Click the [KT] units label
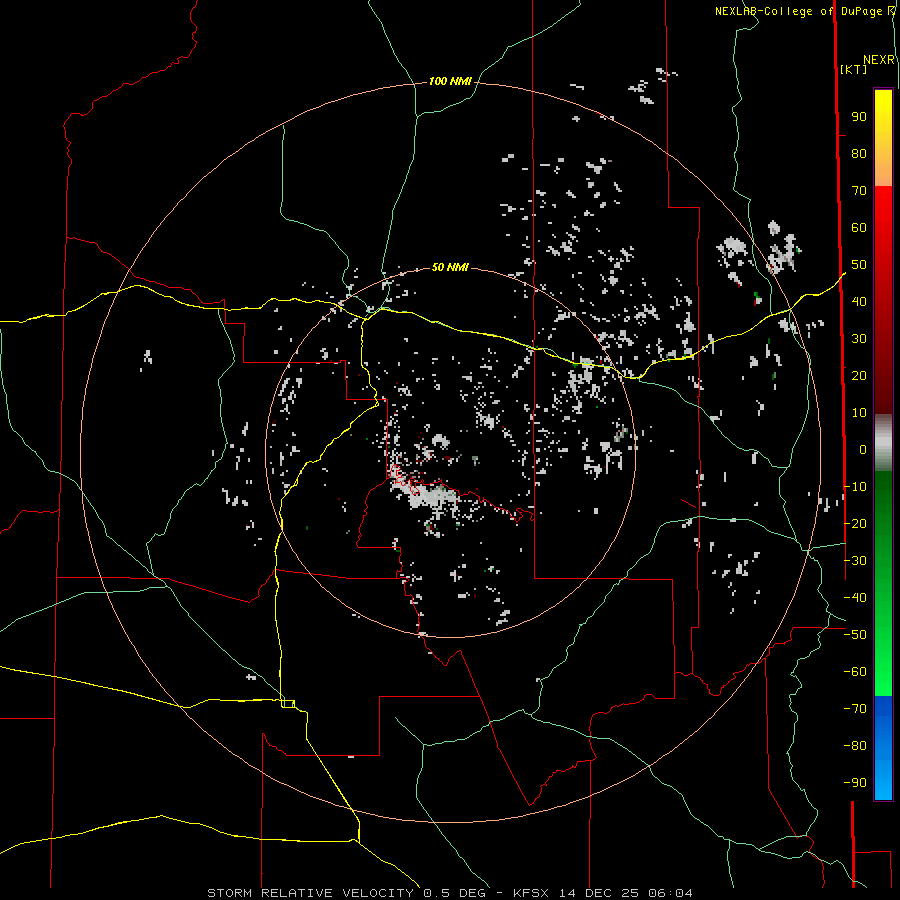Image resolution: width=900 pixels, height=900 pixels. [854, 69]
